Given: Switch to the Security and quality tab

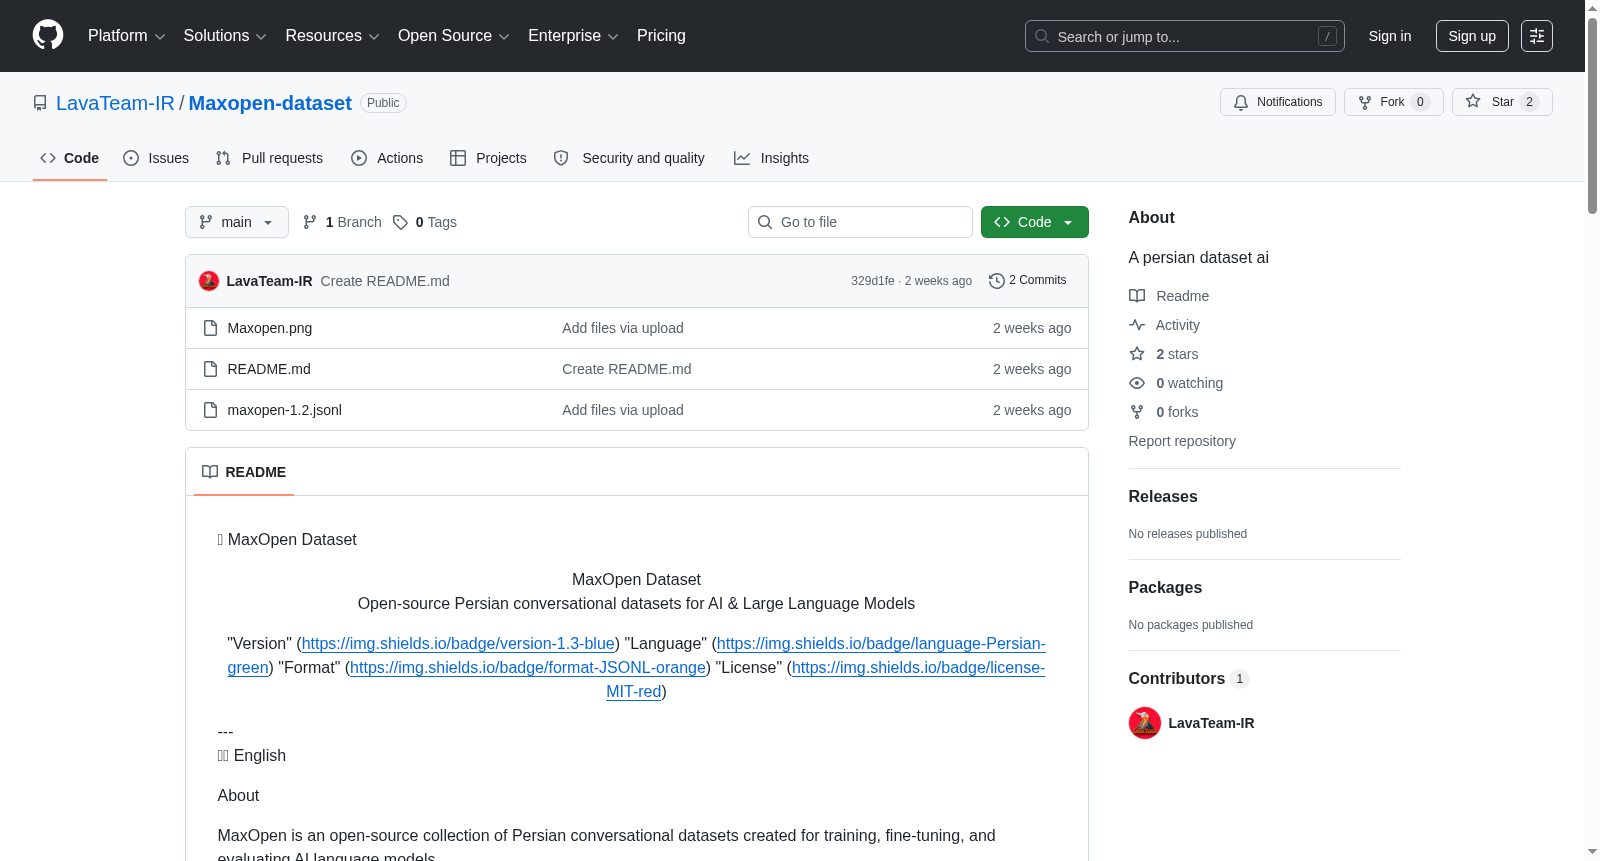Looking at the screenshot, I should click(629, 158).
